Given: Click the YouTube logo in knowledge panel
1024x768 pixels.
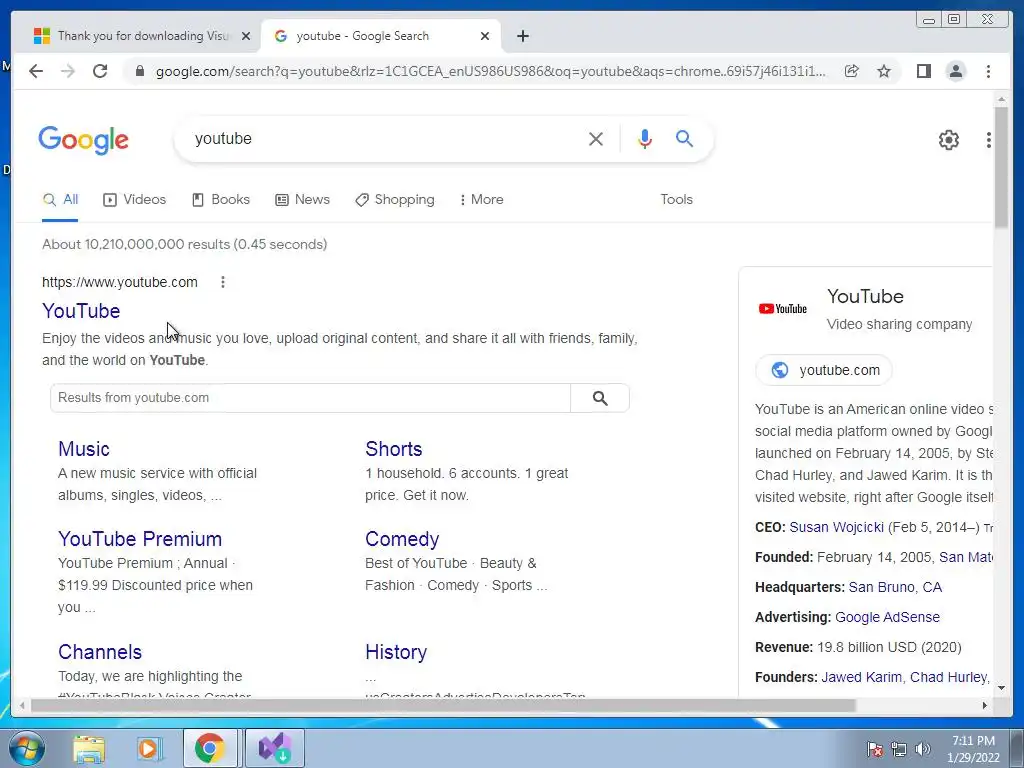Looking at the screenshot, I should point(782,309).
